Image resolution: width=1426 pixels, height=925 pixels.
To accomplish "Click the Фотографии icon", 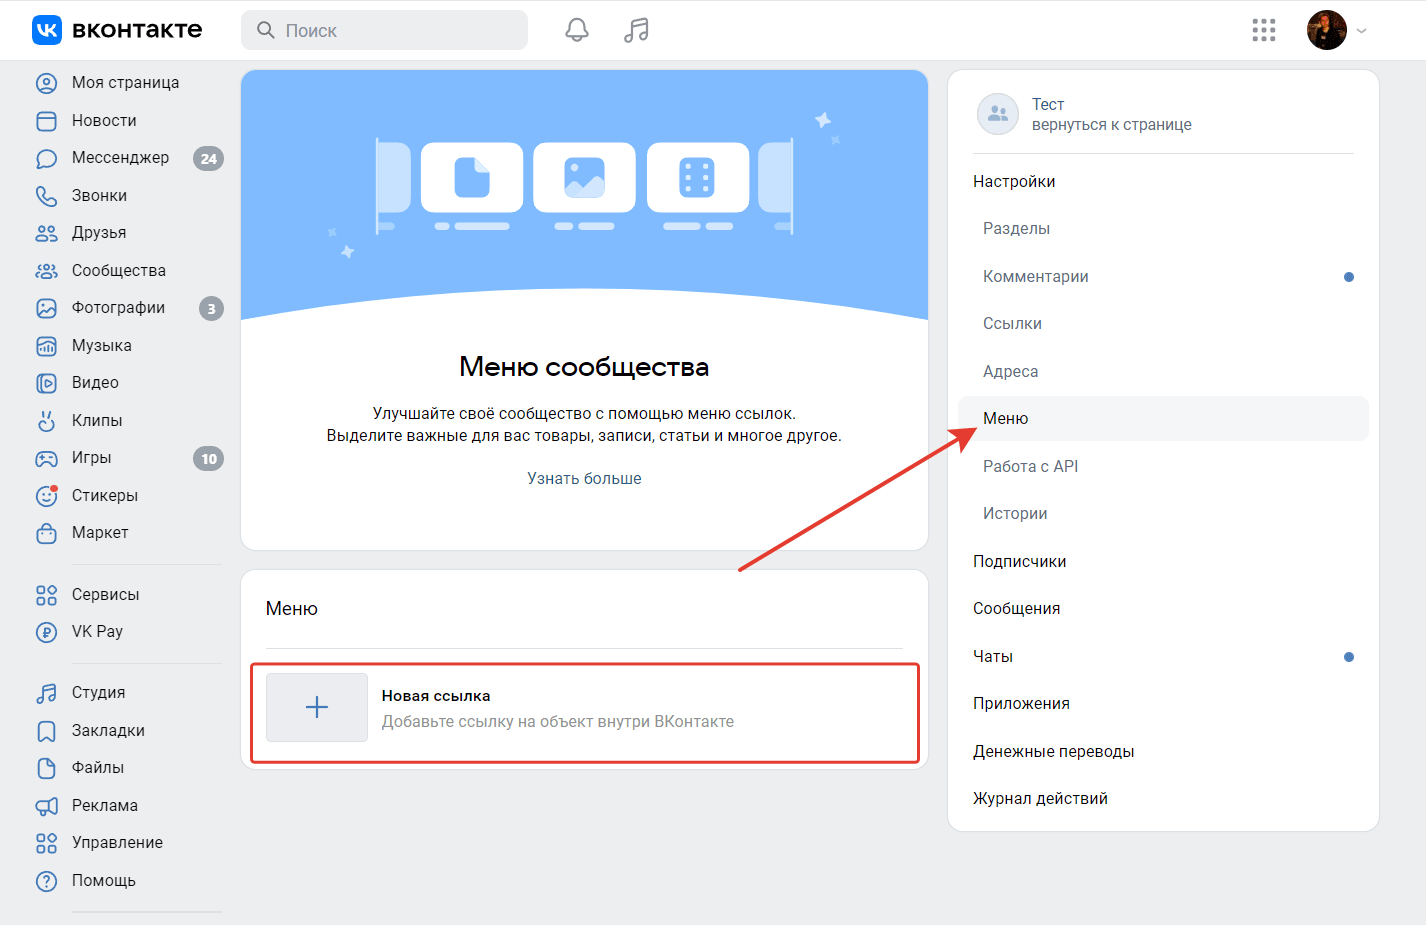I will point(47,308).
